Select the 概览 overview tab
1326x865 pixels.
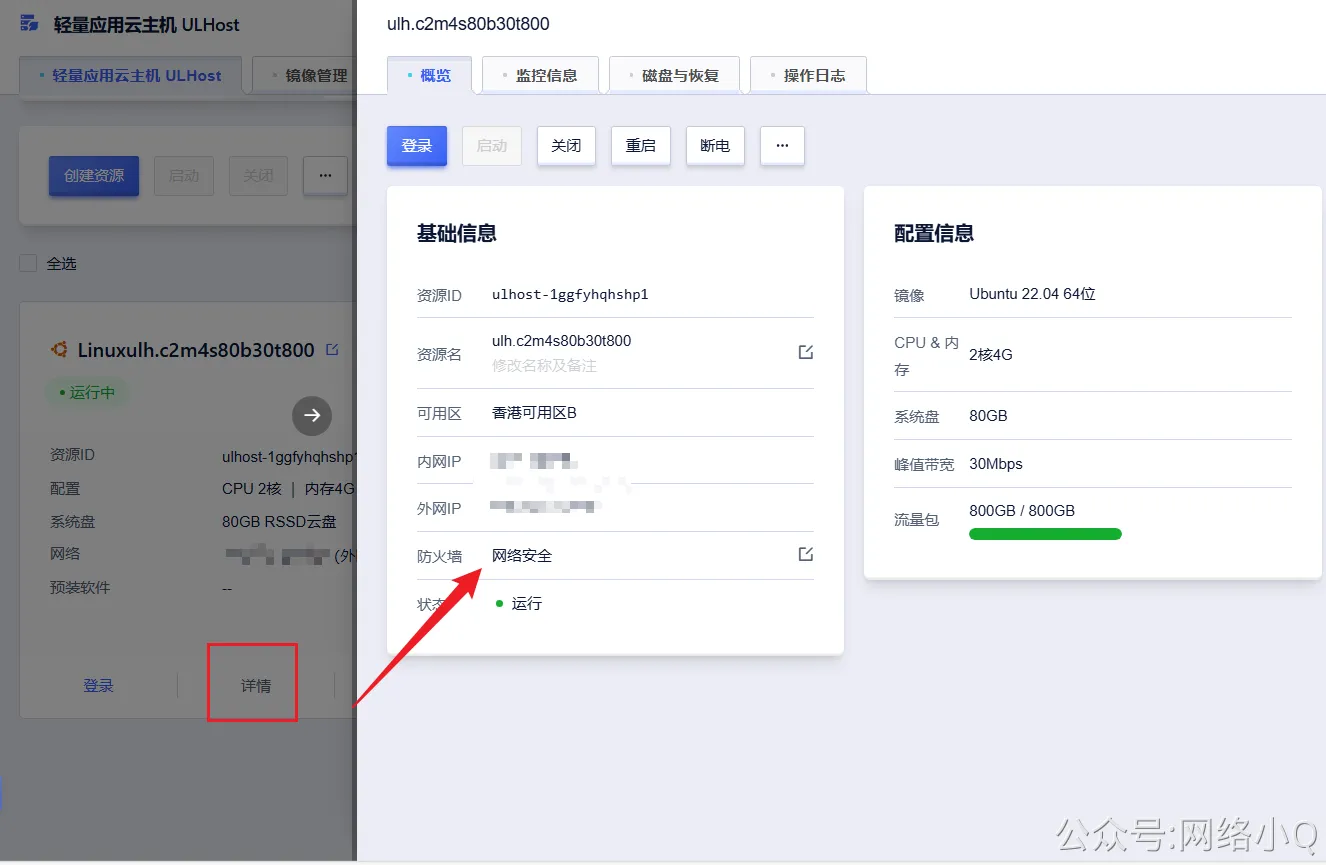click(x=429, y=74)
